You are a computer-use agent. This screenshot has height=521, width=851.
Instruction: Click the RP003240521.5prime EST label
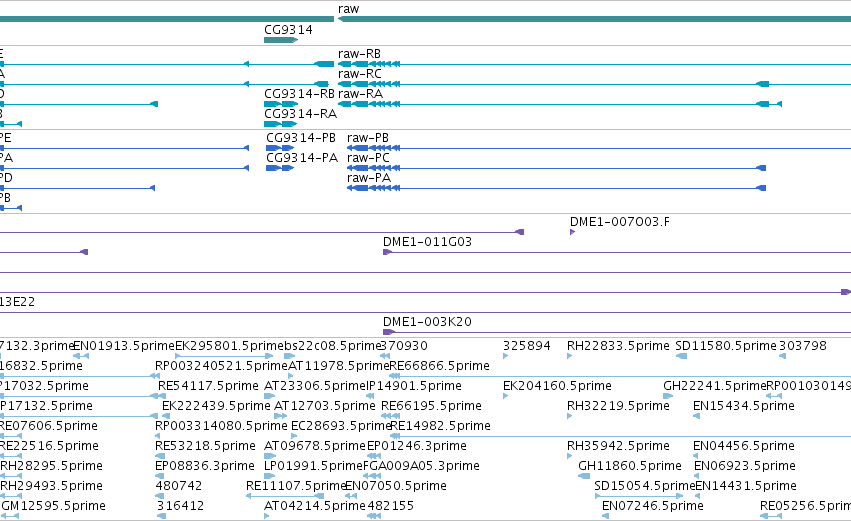[221, 366]
